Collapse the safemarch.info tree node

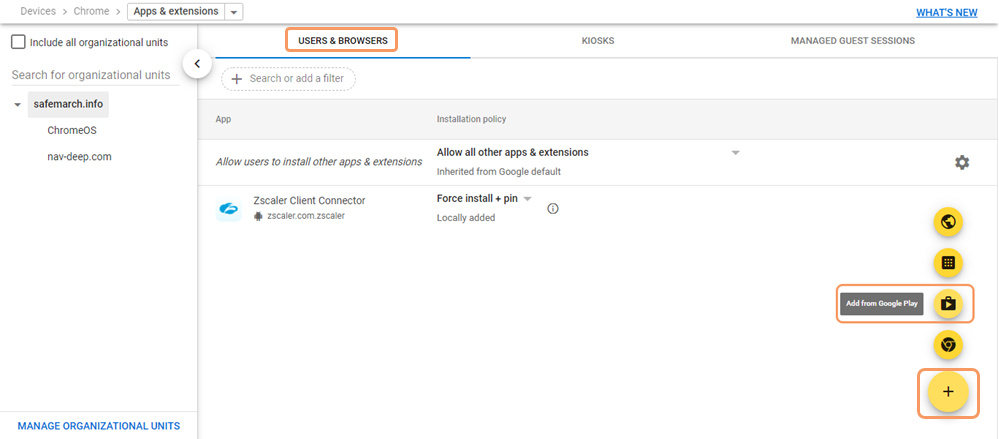point(18,104)
